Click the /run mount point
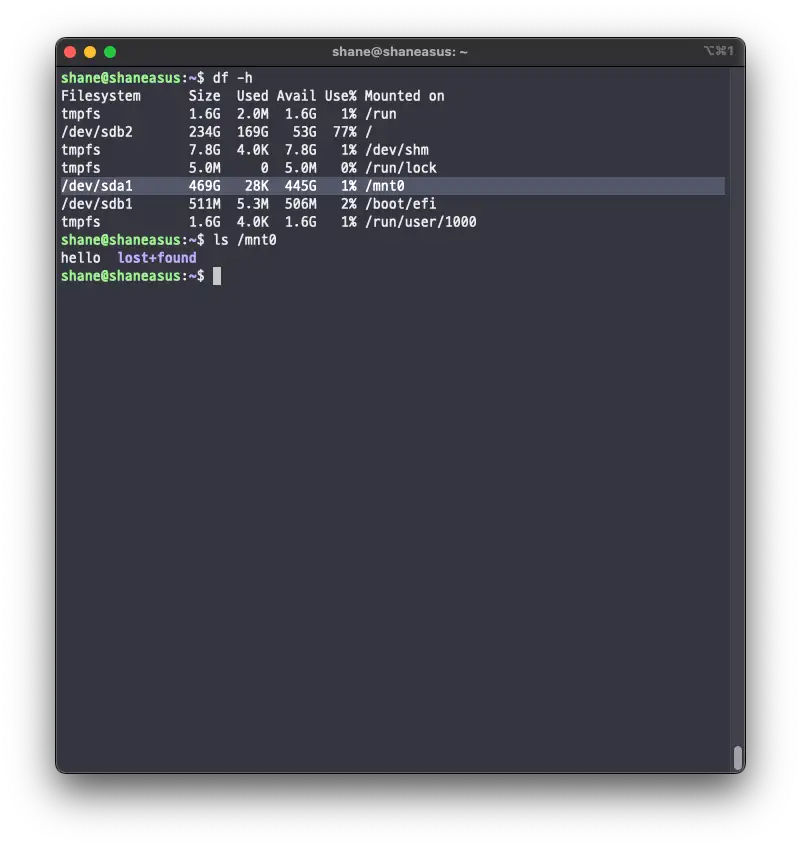The image size is (801, 847). click(x=380, y=114)
